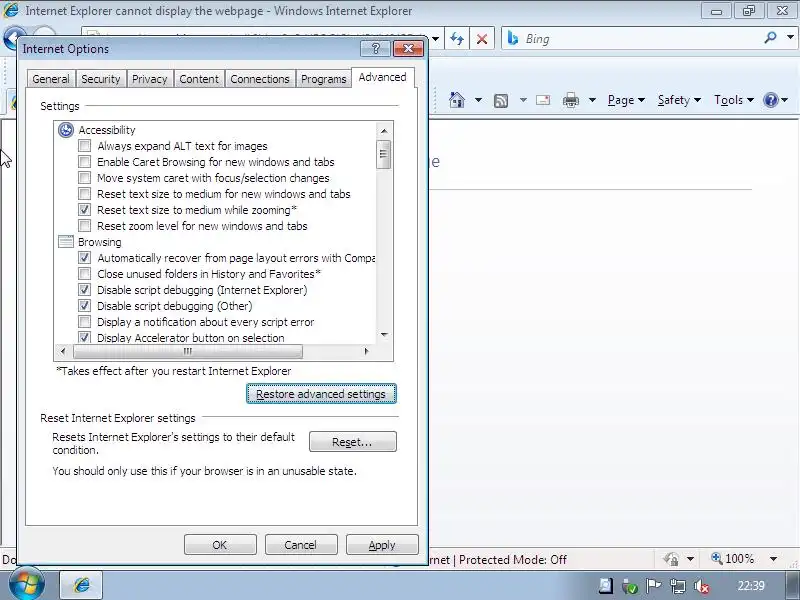Open the Tools menu dropdown
The height and width of the screenshot is (600, 800).
pos(734,100)
